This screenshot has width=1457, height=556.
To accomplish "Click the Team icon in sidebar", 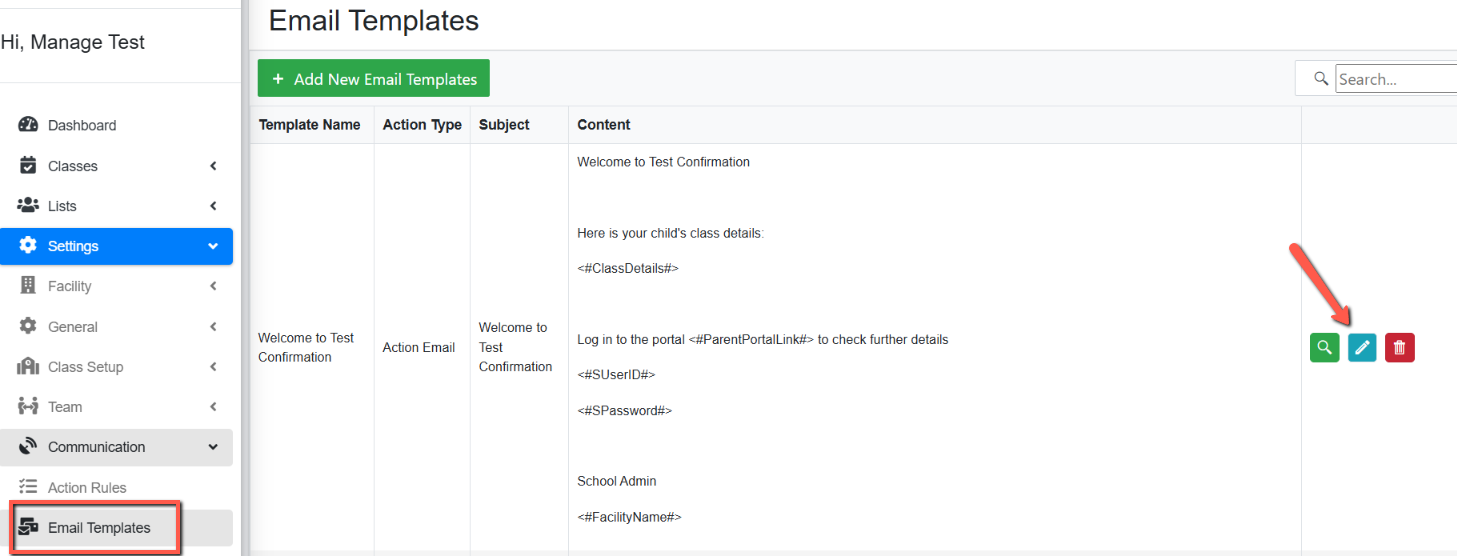I will tap(28, 406).
